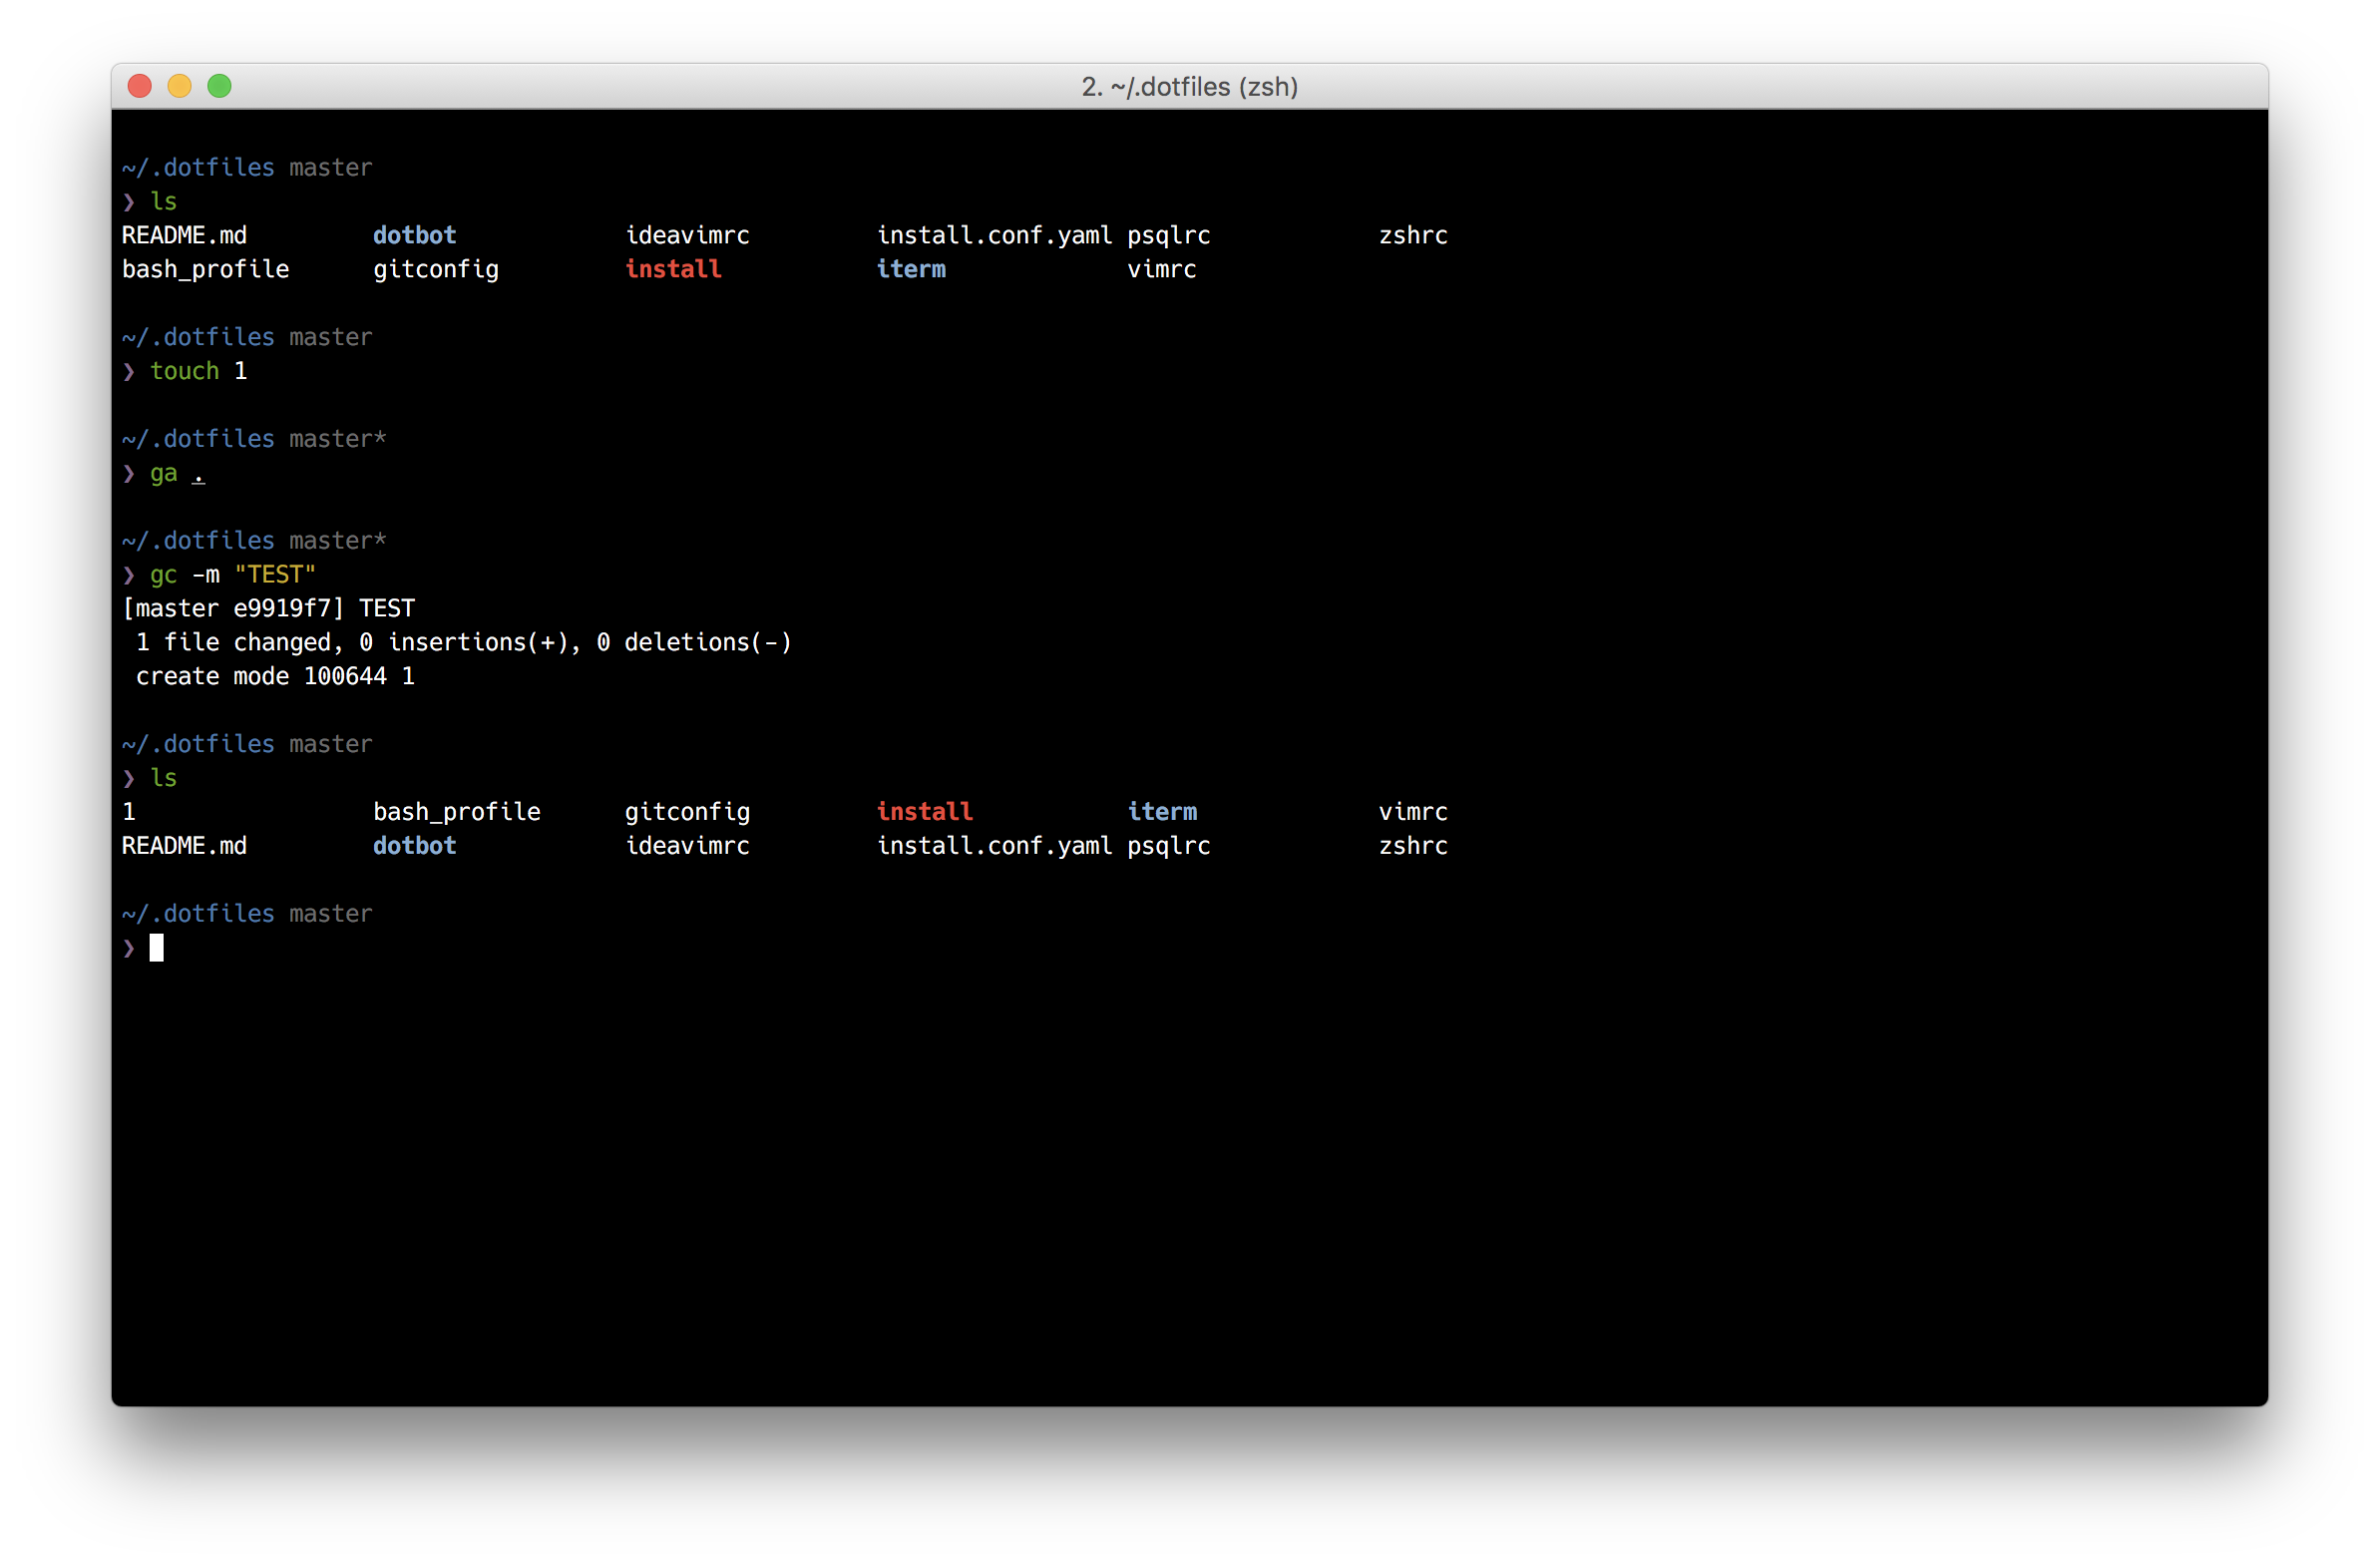The image size is (2380, 1566).
Task: Click 'bash_profile' in the second ls output
Action: (x=456, y=812)
